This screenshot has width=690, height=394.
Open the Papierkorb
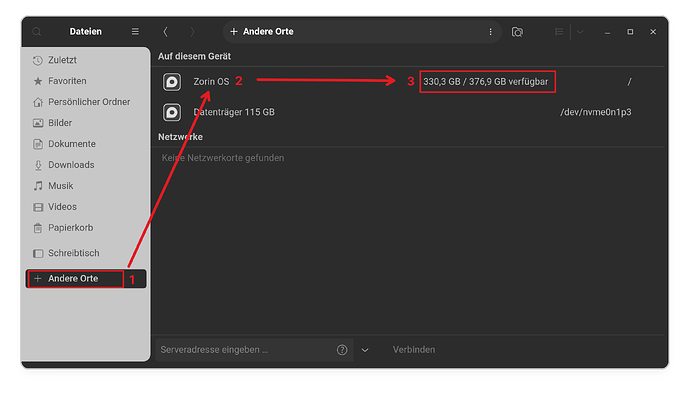pos(86,228)
